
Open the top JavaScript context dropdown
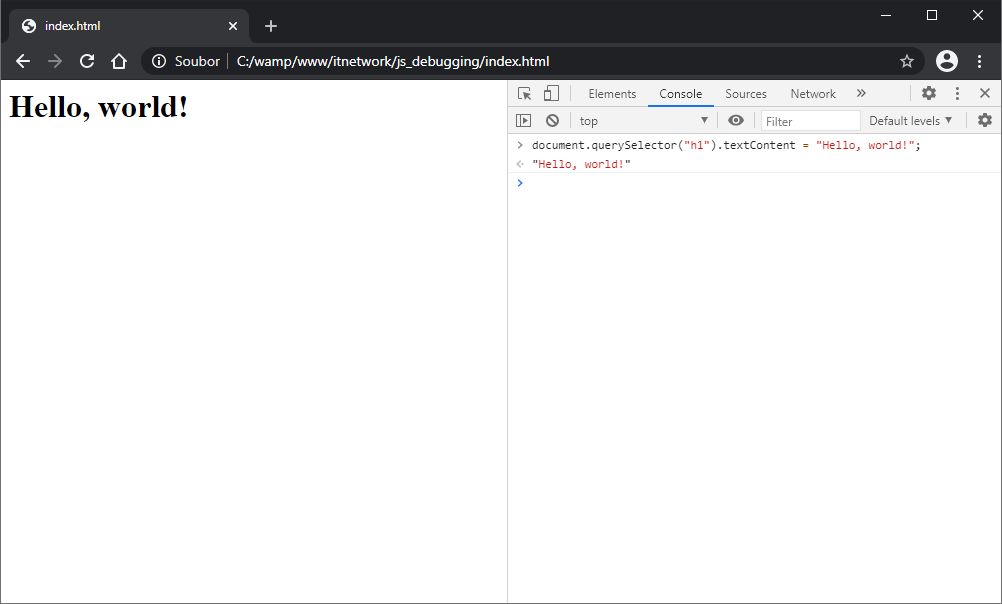(643, 121)
